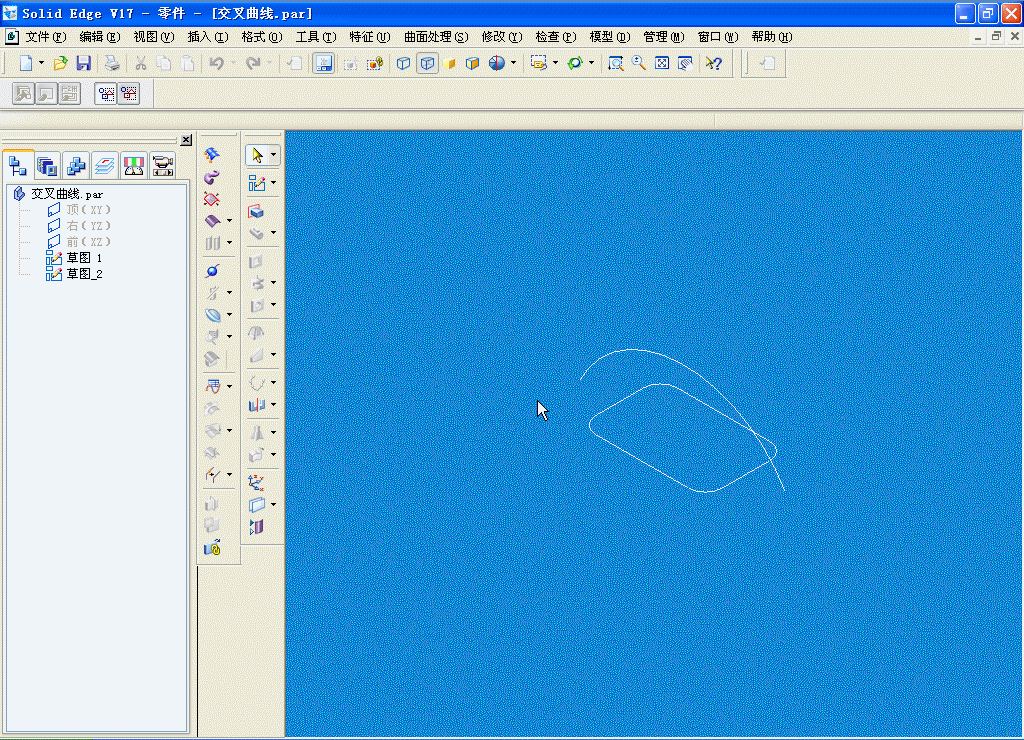Open the 检查 menu

pos(556,37)
